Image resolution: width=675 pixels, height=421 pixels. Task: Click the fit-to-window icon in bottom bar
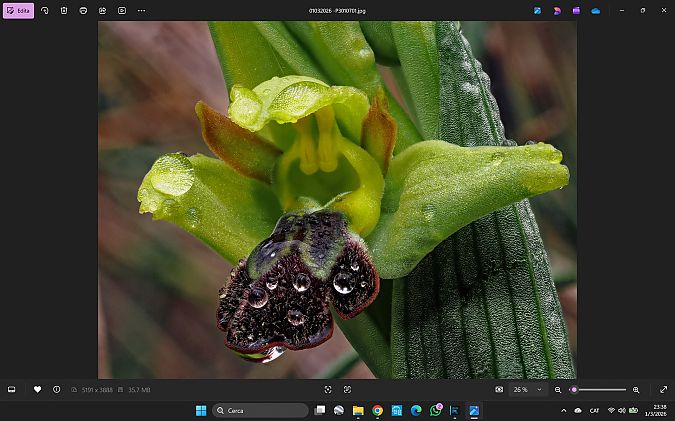tap(328, 389)
